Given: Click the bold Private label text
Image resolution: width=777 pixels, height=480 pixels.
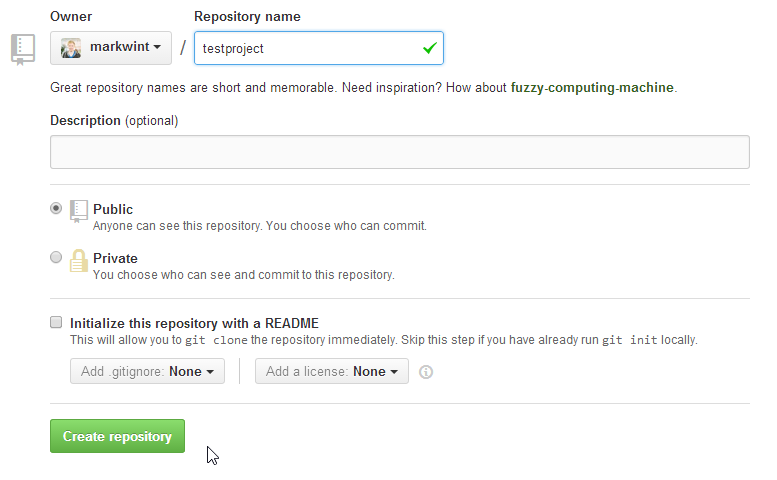Looking at the screenshot, I should point(115,258).
